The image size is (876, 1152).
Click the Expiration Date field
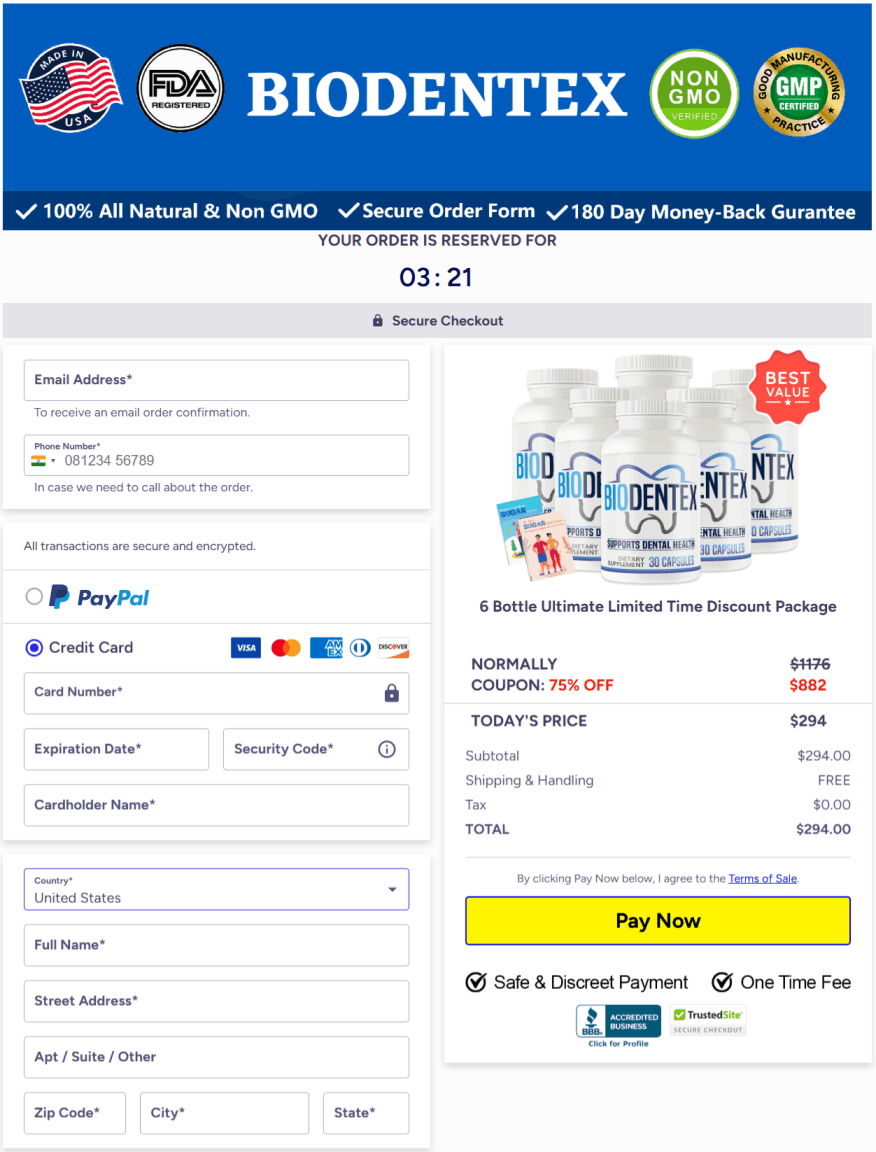pos(116,749)
